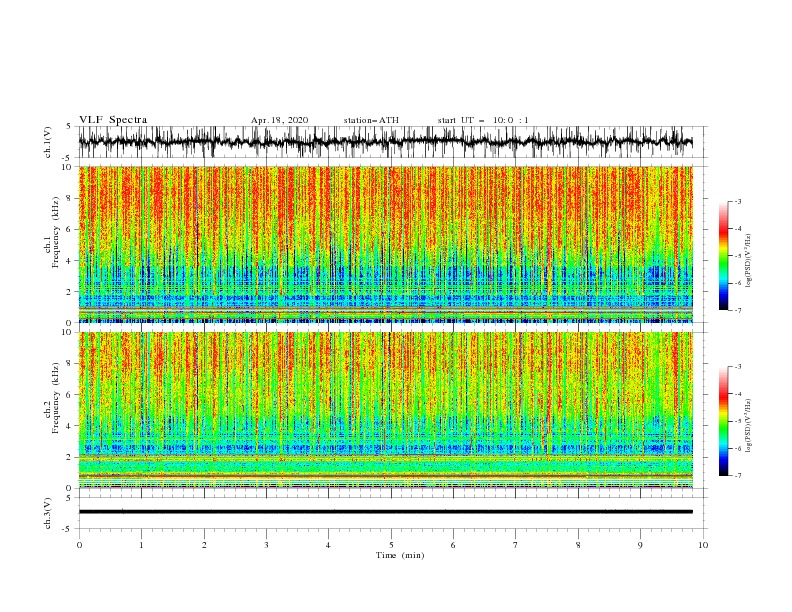
Task: Click the 'ch.2 Frequency (kHz)' axis label
Action: [x=52, y=398]
